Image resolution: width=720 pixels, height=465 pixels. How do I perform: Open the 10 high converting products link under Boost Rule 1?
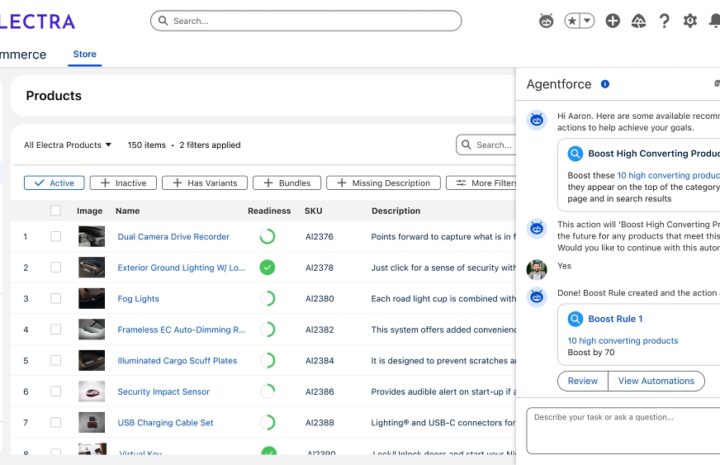click(623, 341)
